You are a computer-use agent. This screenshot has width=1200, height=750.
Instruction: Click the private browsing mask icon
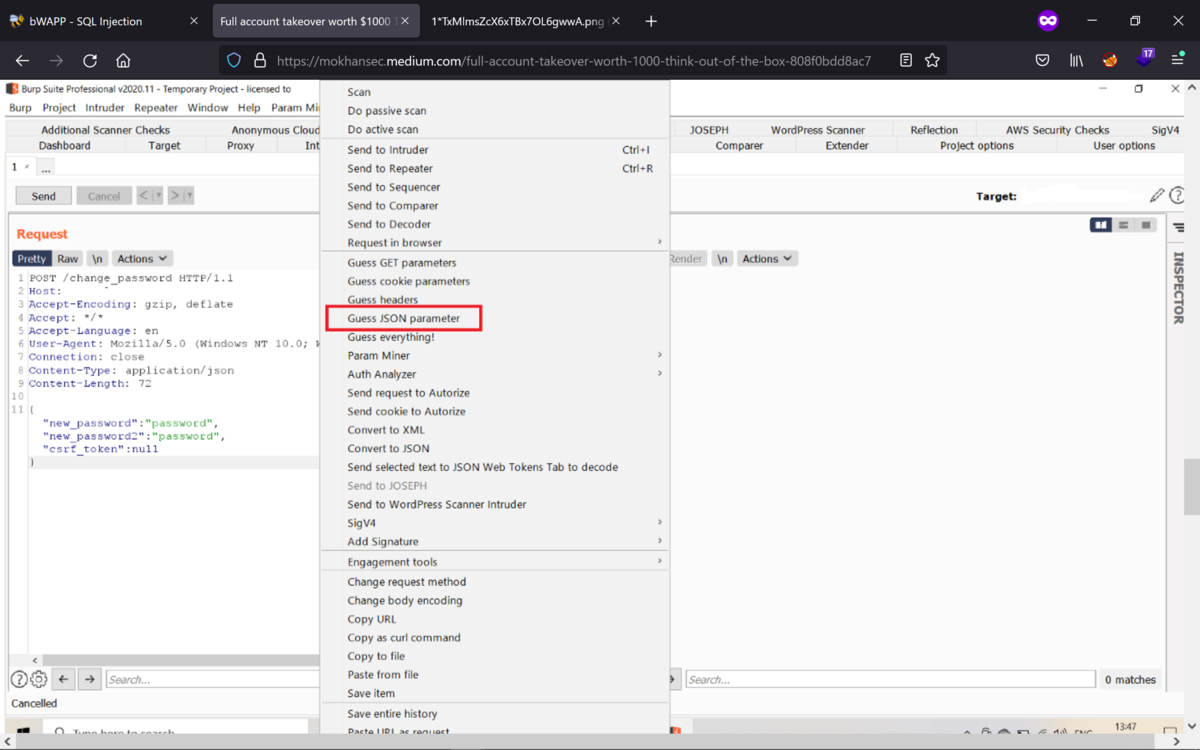pyautogui.click(x=1047, y=20)
